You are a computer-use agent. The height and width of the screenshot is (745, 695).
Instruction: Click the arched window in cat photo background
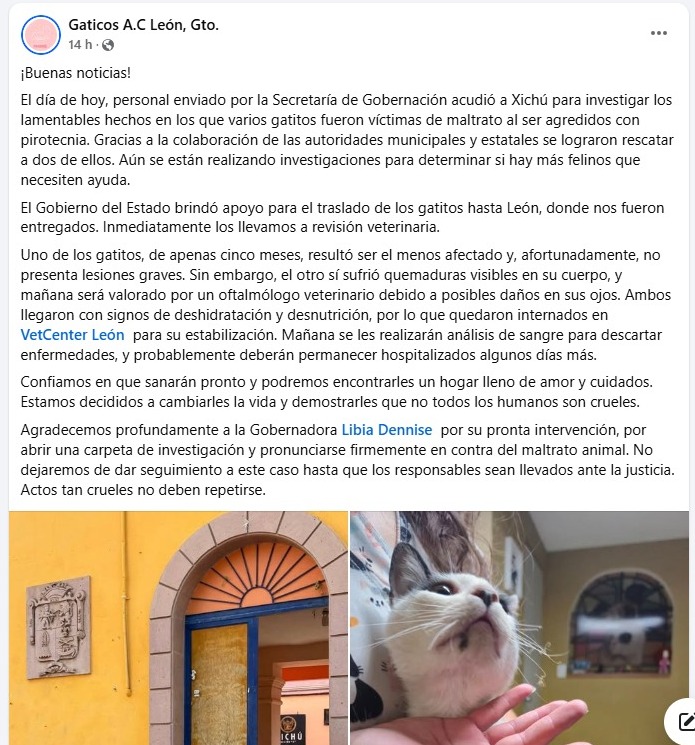(621, 622)
